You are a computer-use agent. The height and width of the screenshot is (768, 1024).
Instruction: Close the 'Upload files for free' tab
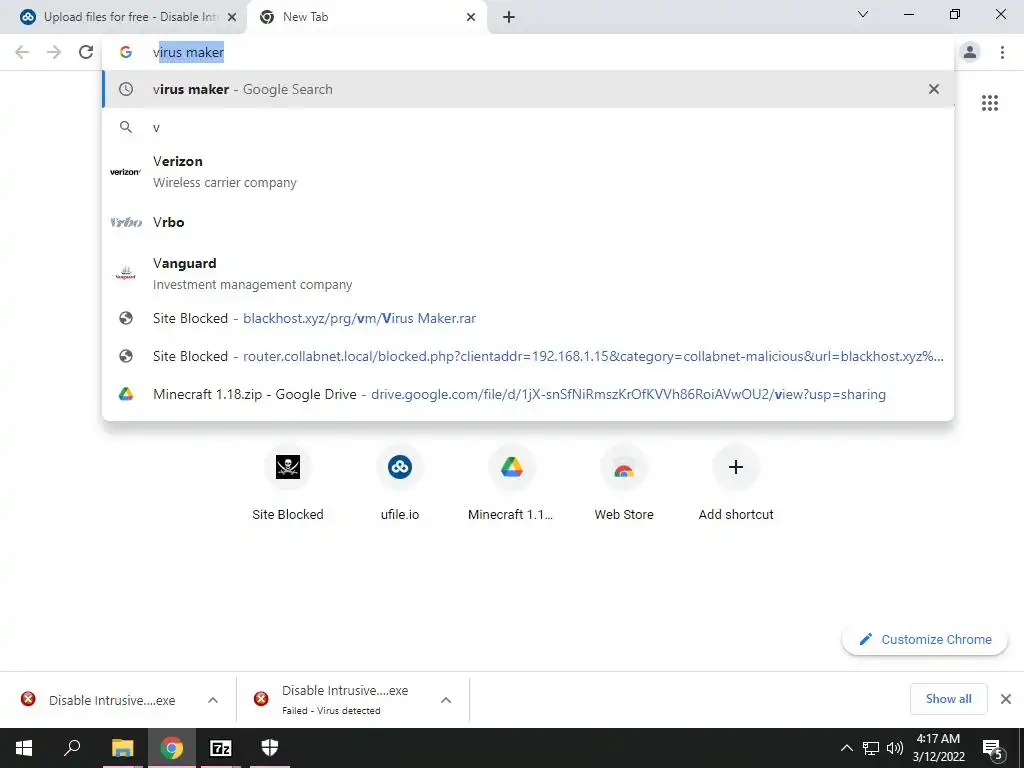point(232,17)
